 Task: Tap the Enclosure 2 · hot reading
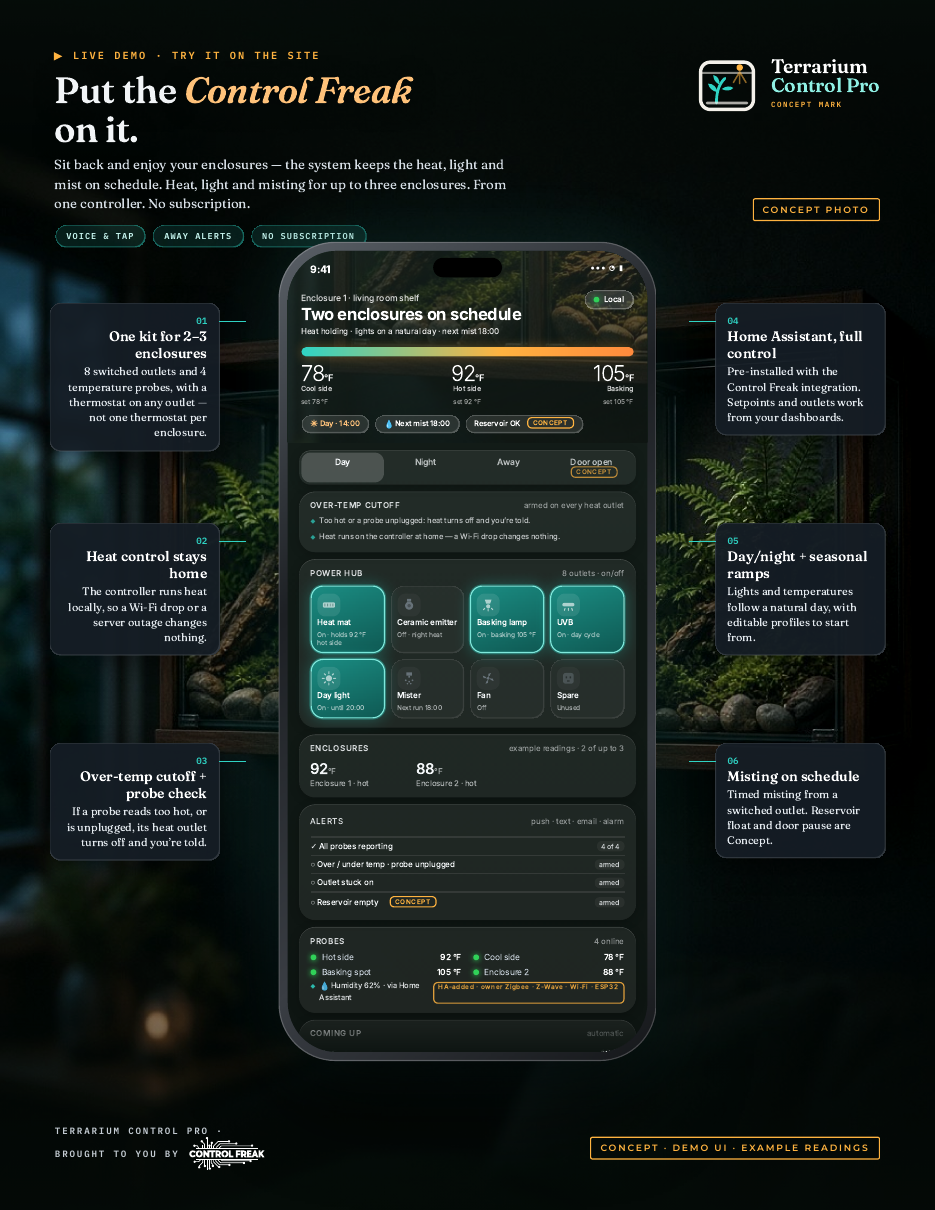click(446, 775)
